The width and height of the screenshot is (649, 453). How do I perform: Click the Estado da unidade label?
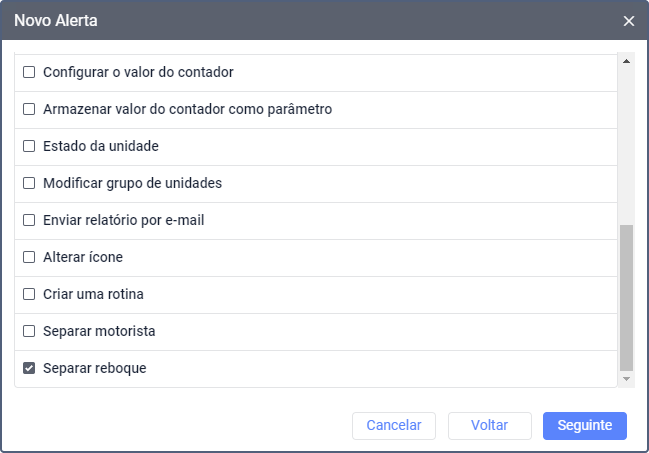101,146
